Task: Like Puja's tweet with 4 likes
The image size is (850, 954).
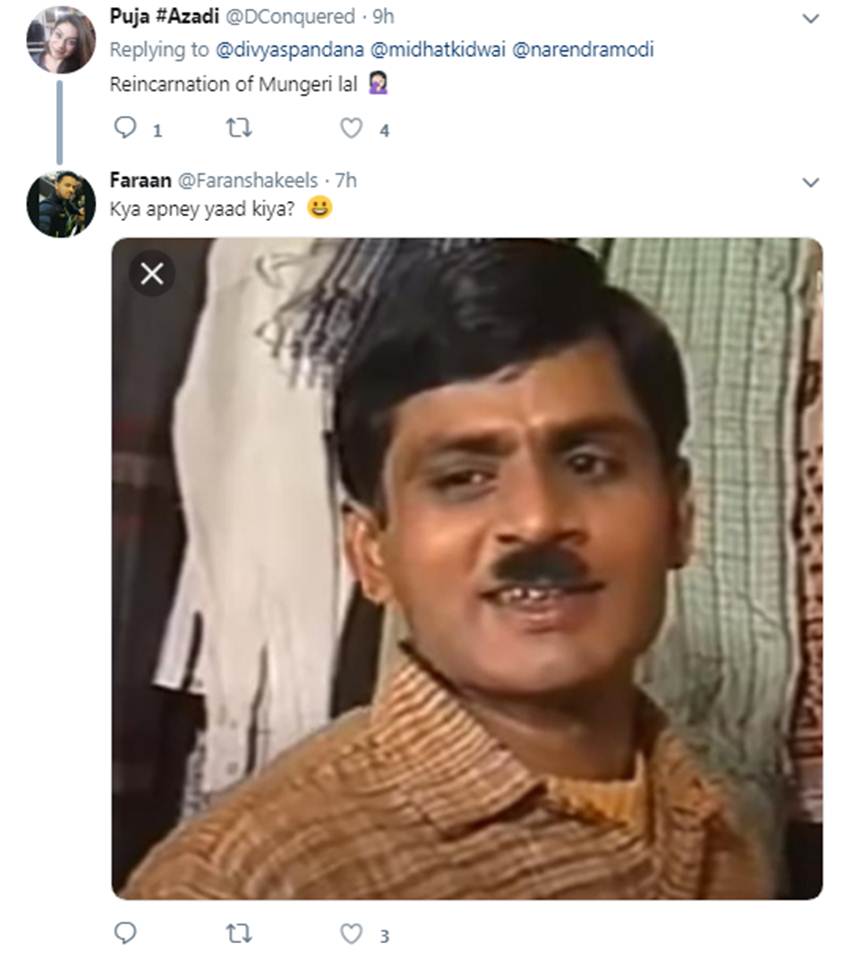Action: pyautogui.click(x=351, y=128)
